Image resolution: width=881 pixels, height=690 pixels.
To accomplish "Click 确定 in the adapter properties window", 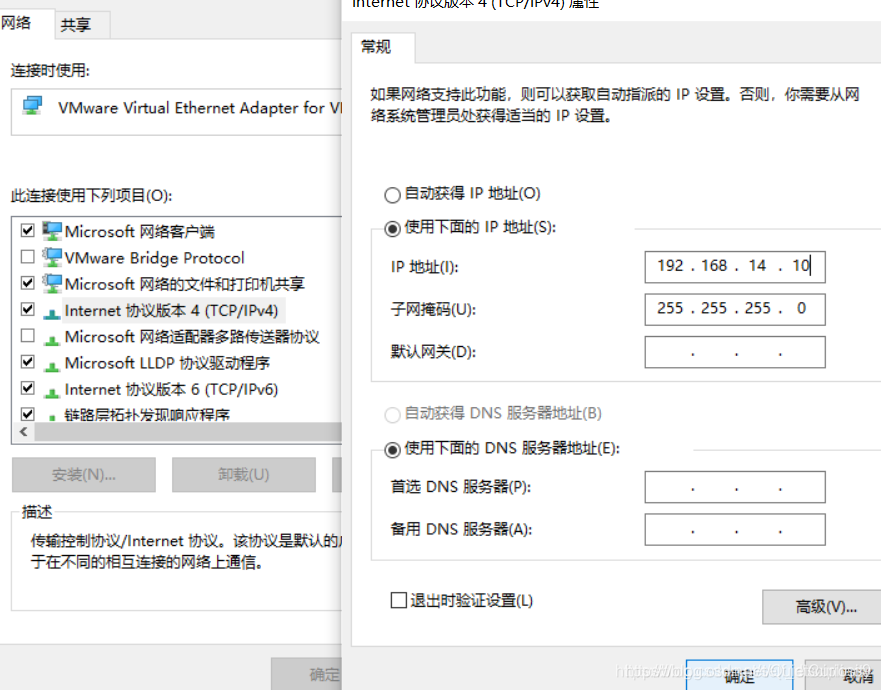I will pos(306,674).
